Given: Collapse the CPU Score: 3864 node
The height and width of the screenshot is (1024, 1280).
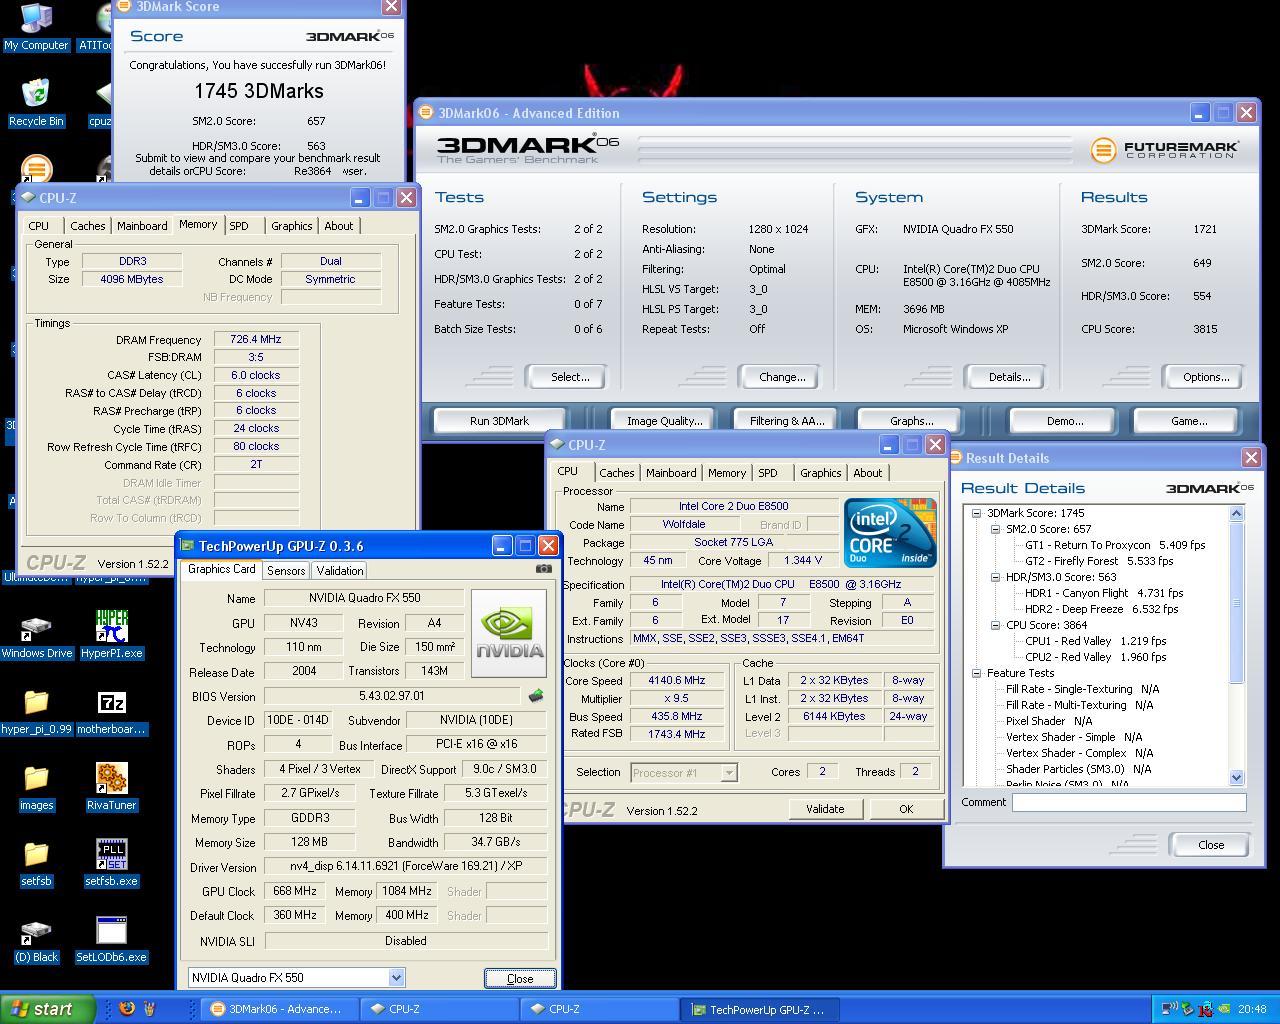Looking at the screenshot, I should point(995,625).
